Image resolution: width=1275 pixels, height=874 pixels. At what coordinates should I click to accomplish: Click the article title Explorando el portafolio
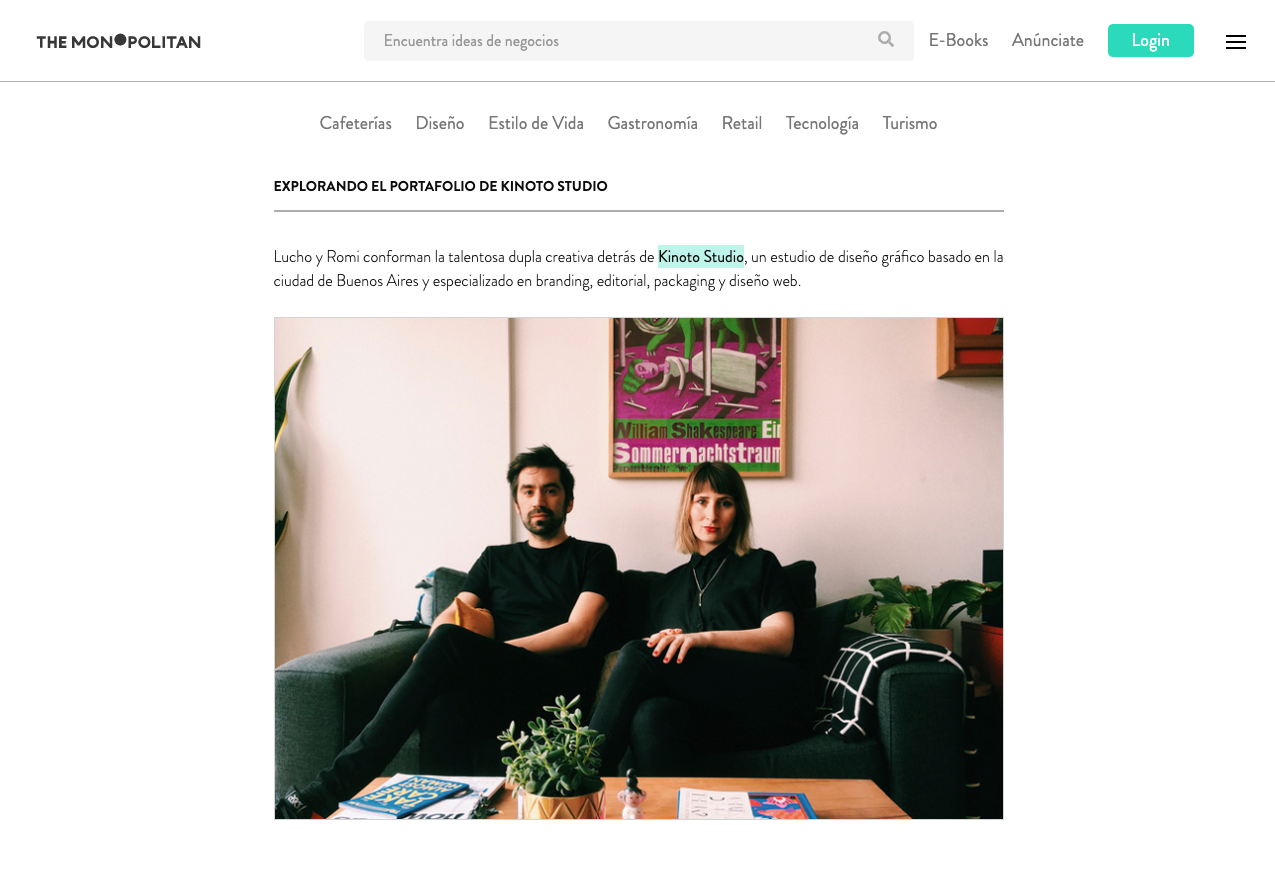(x=441, y=186)
